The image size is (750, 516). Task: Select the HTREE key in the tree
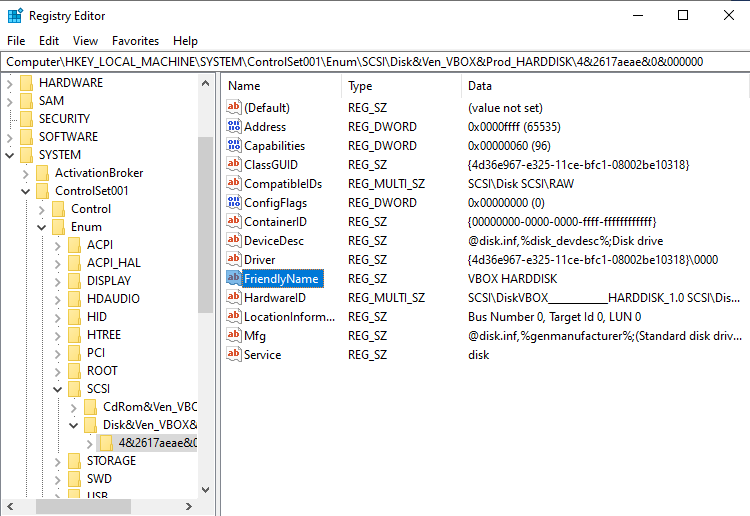click(x=104, y=335)
